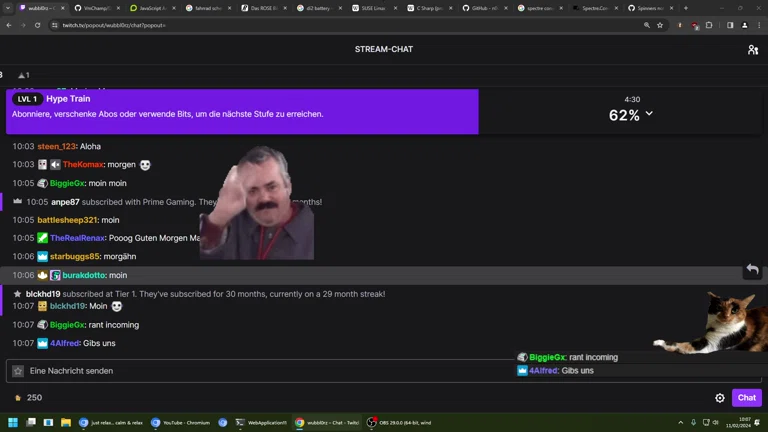This screenshot has width=768, height=432.
Task: Click green badge next to TheRealRenax
Action: pos(43,238)
